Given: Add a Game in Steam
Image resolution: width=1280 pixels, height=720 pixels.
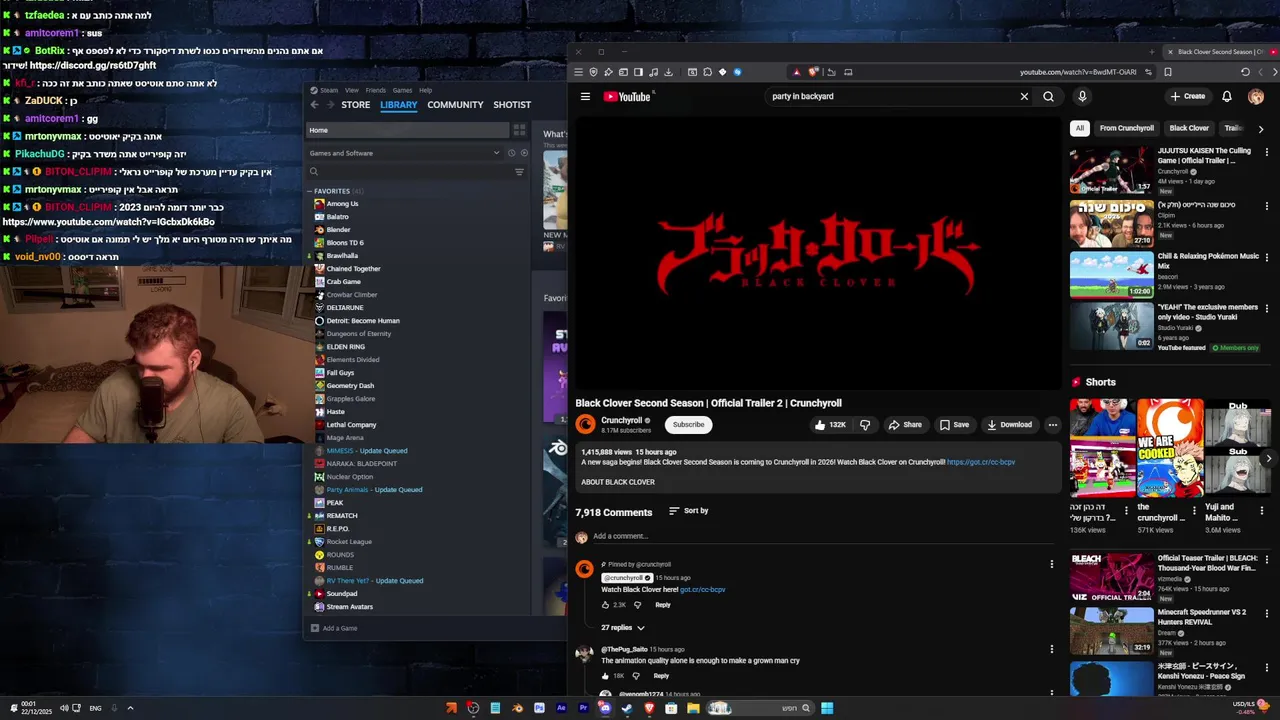Looking at the screenshot, I should [x=334, y=628].
